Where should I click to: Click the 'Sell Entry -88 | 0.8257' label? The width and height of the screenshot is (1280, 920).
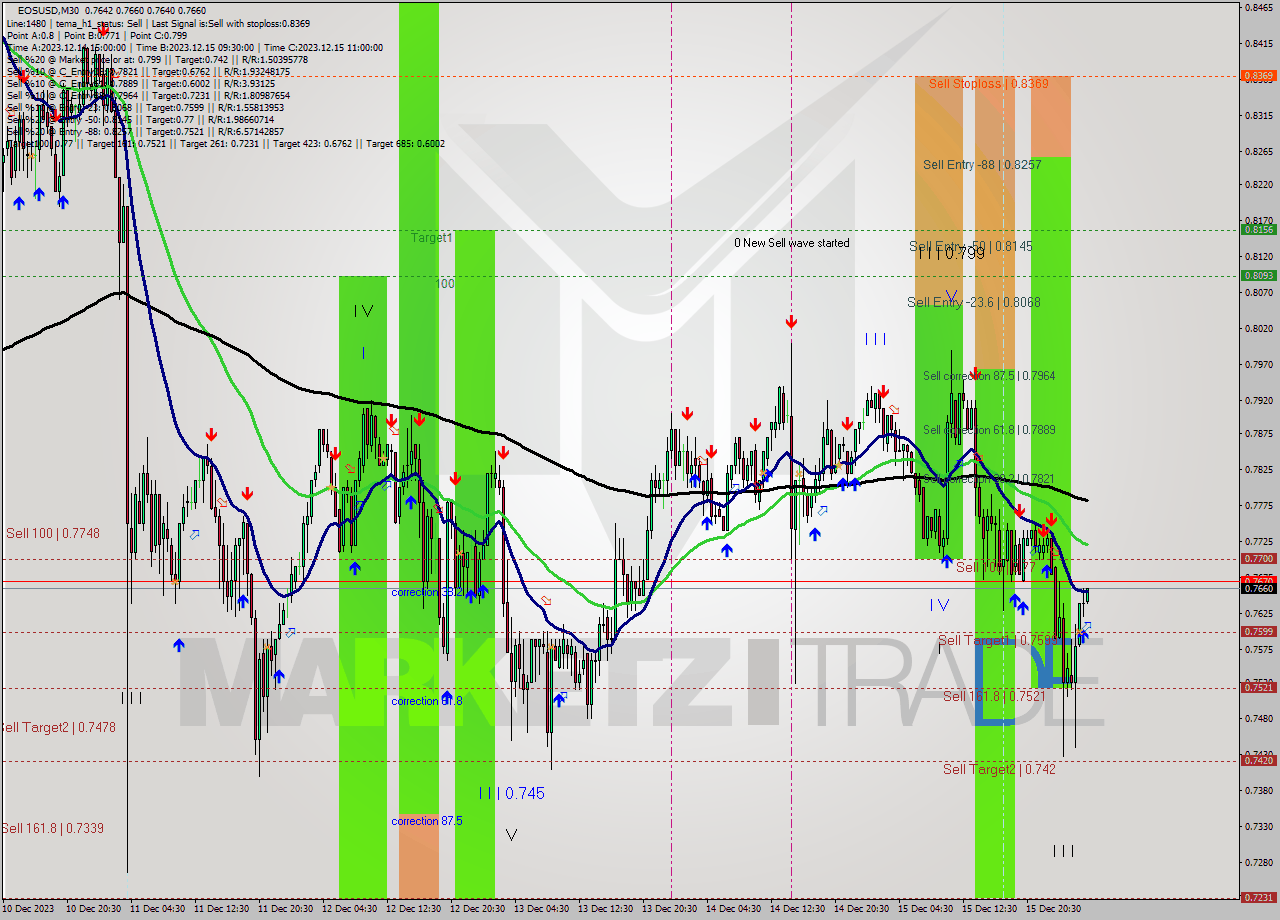[x=982, y=164]
